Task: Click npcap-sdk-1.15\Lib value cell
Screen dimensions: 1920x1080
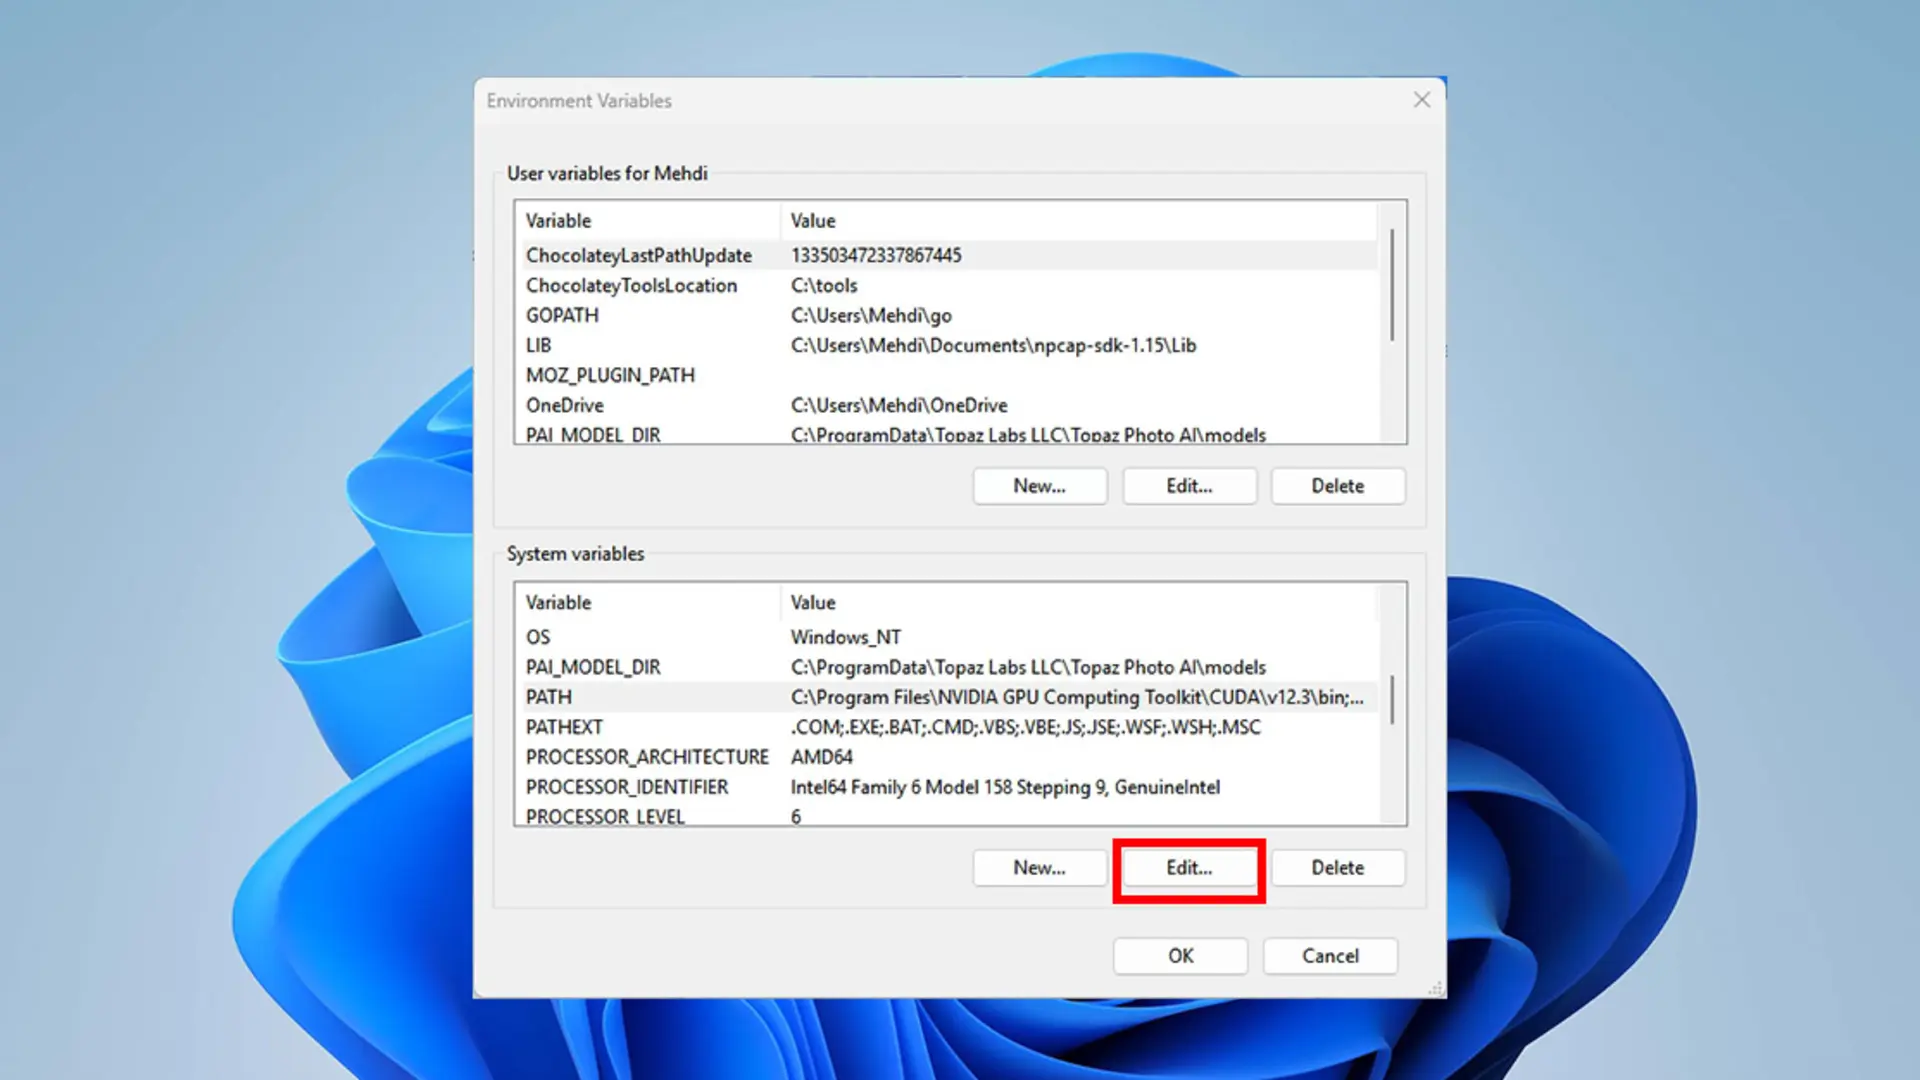Action: [x=993, y=345]
